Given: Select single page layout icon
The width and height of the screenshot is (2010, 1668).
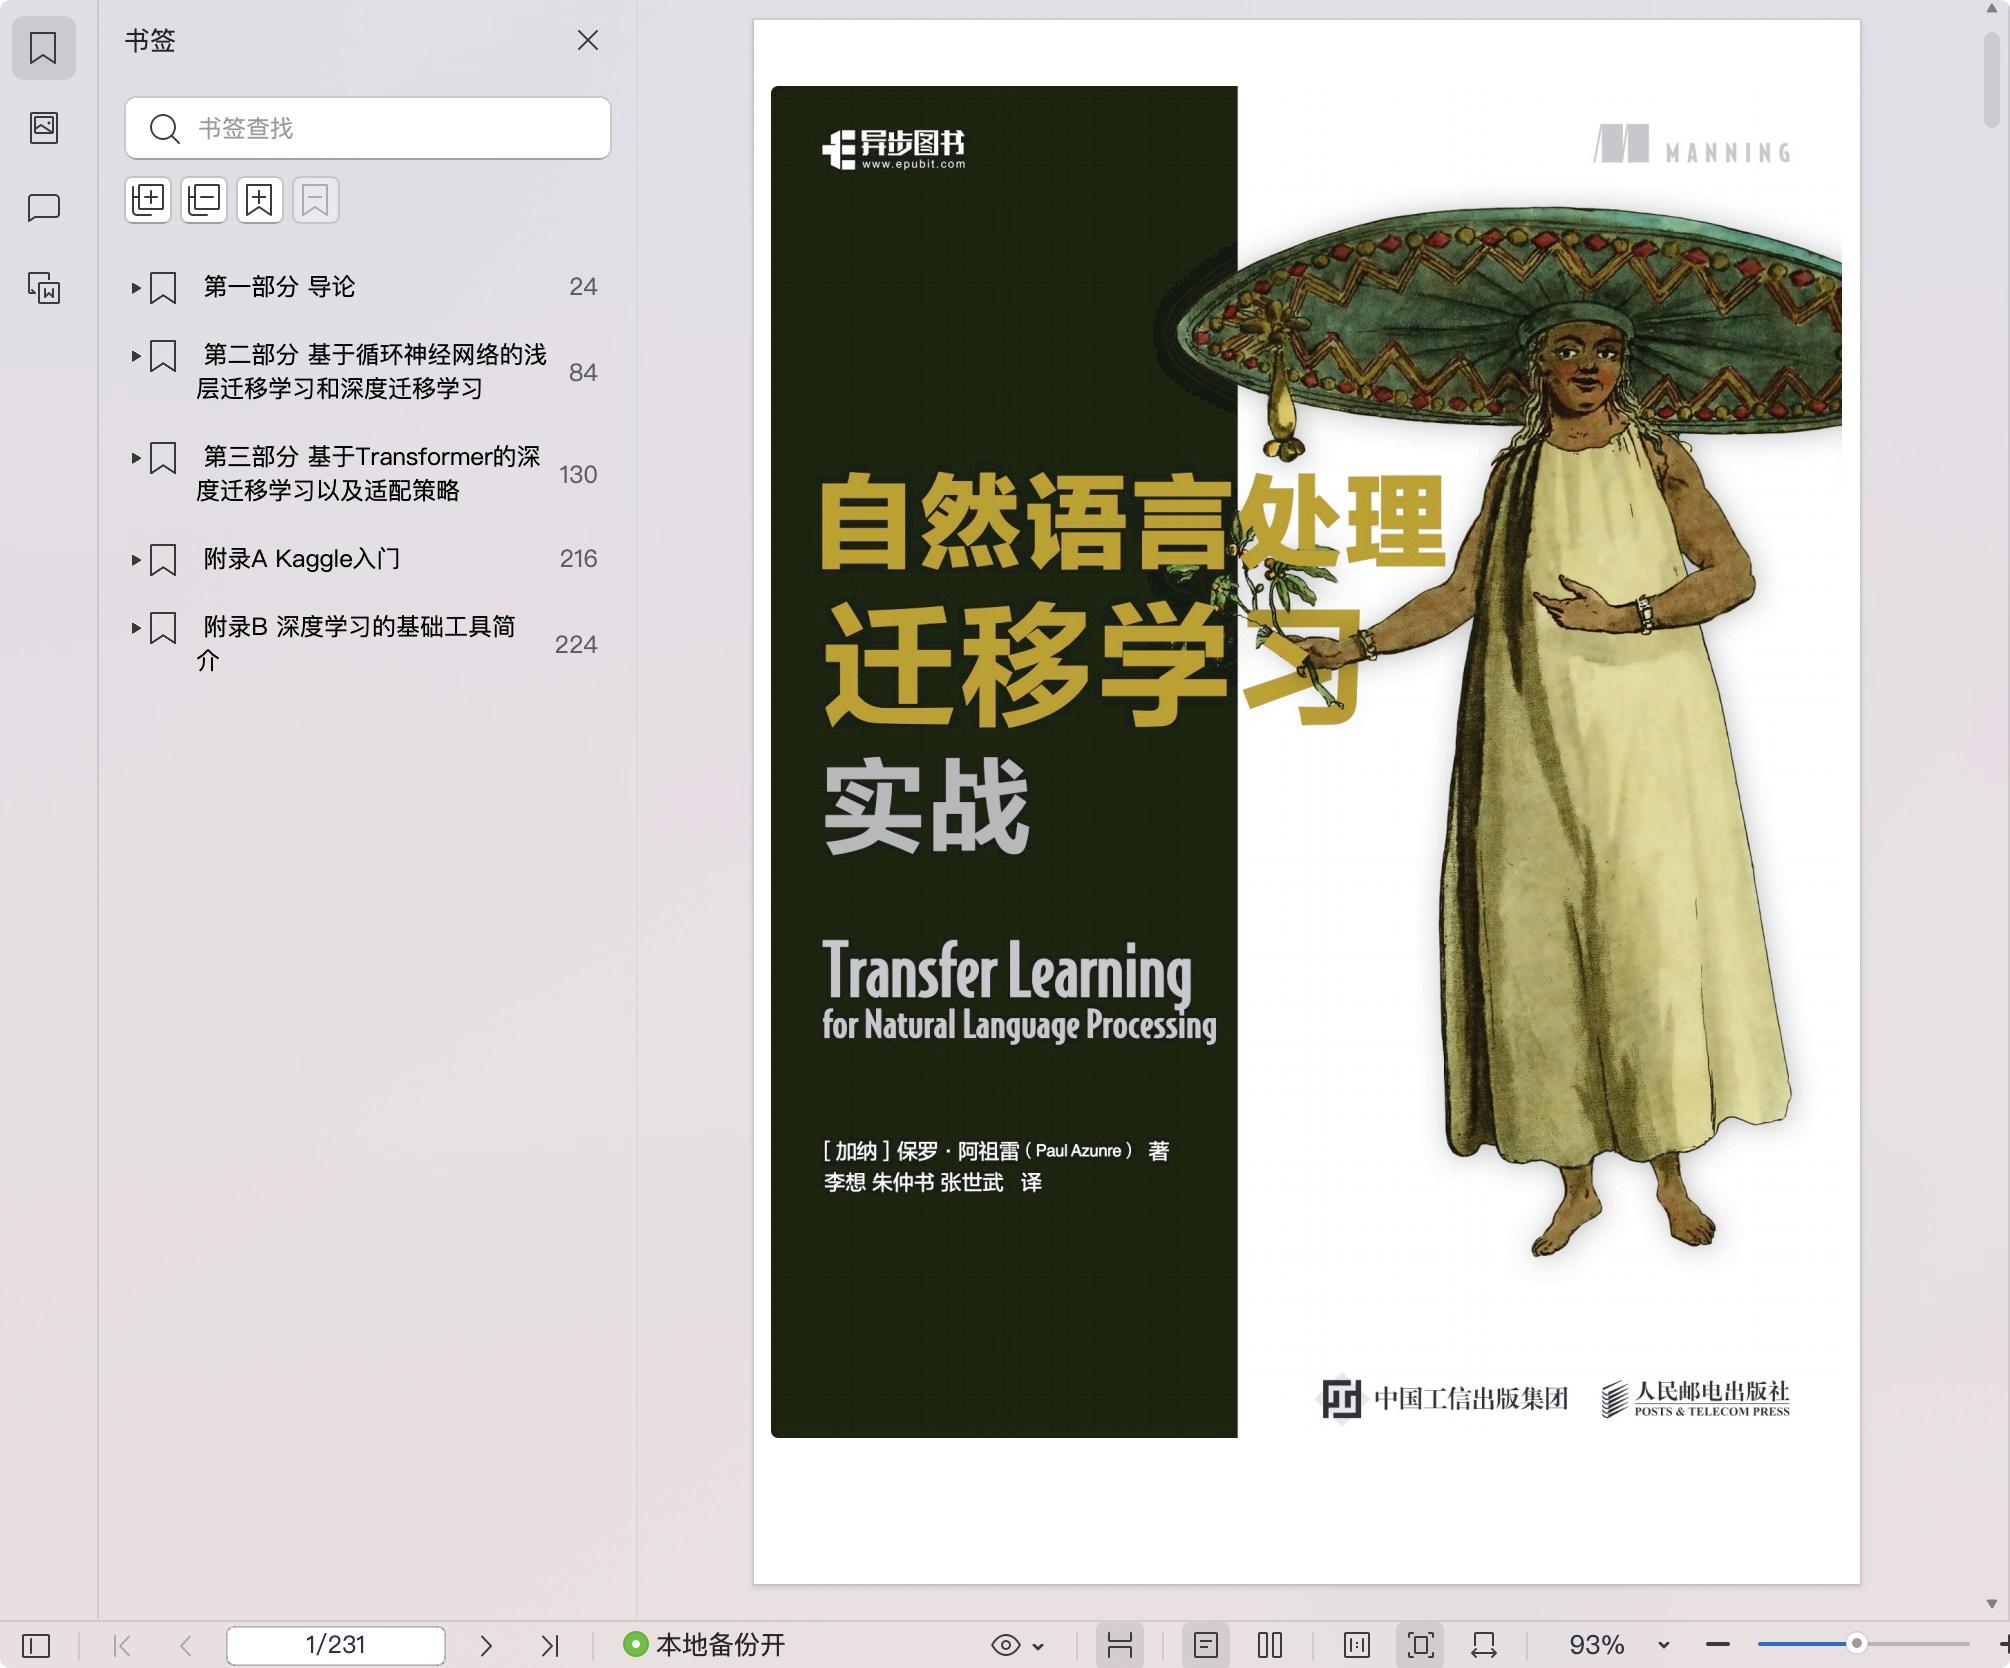Looking at the screenshot, I should [1206, 1645].
